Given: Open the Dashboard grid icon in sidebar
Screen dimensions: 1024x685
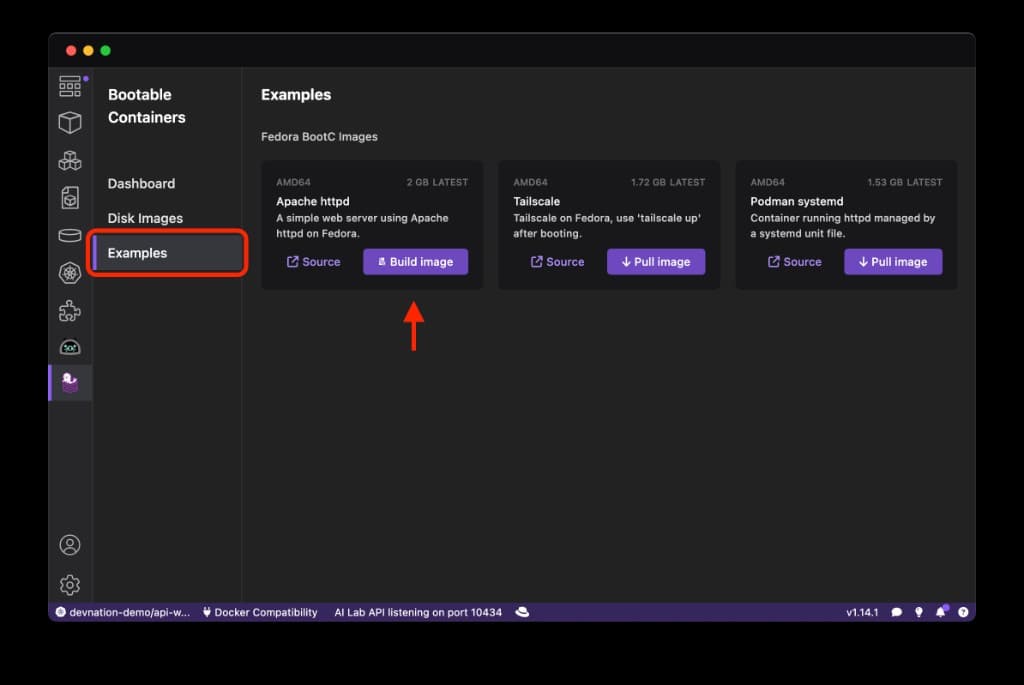Looking at the screenshot, I should pyautogui.click(x=70, y=85).
